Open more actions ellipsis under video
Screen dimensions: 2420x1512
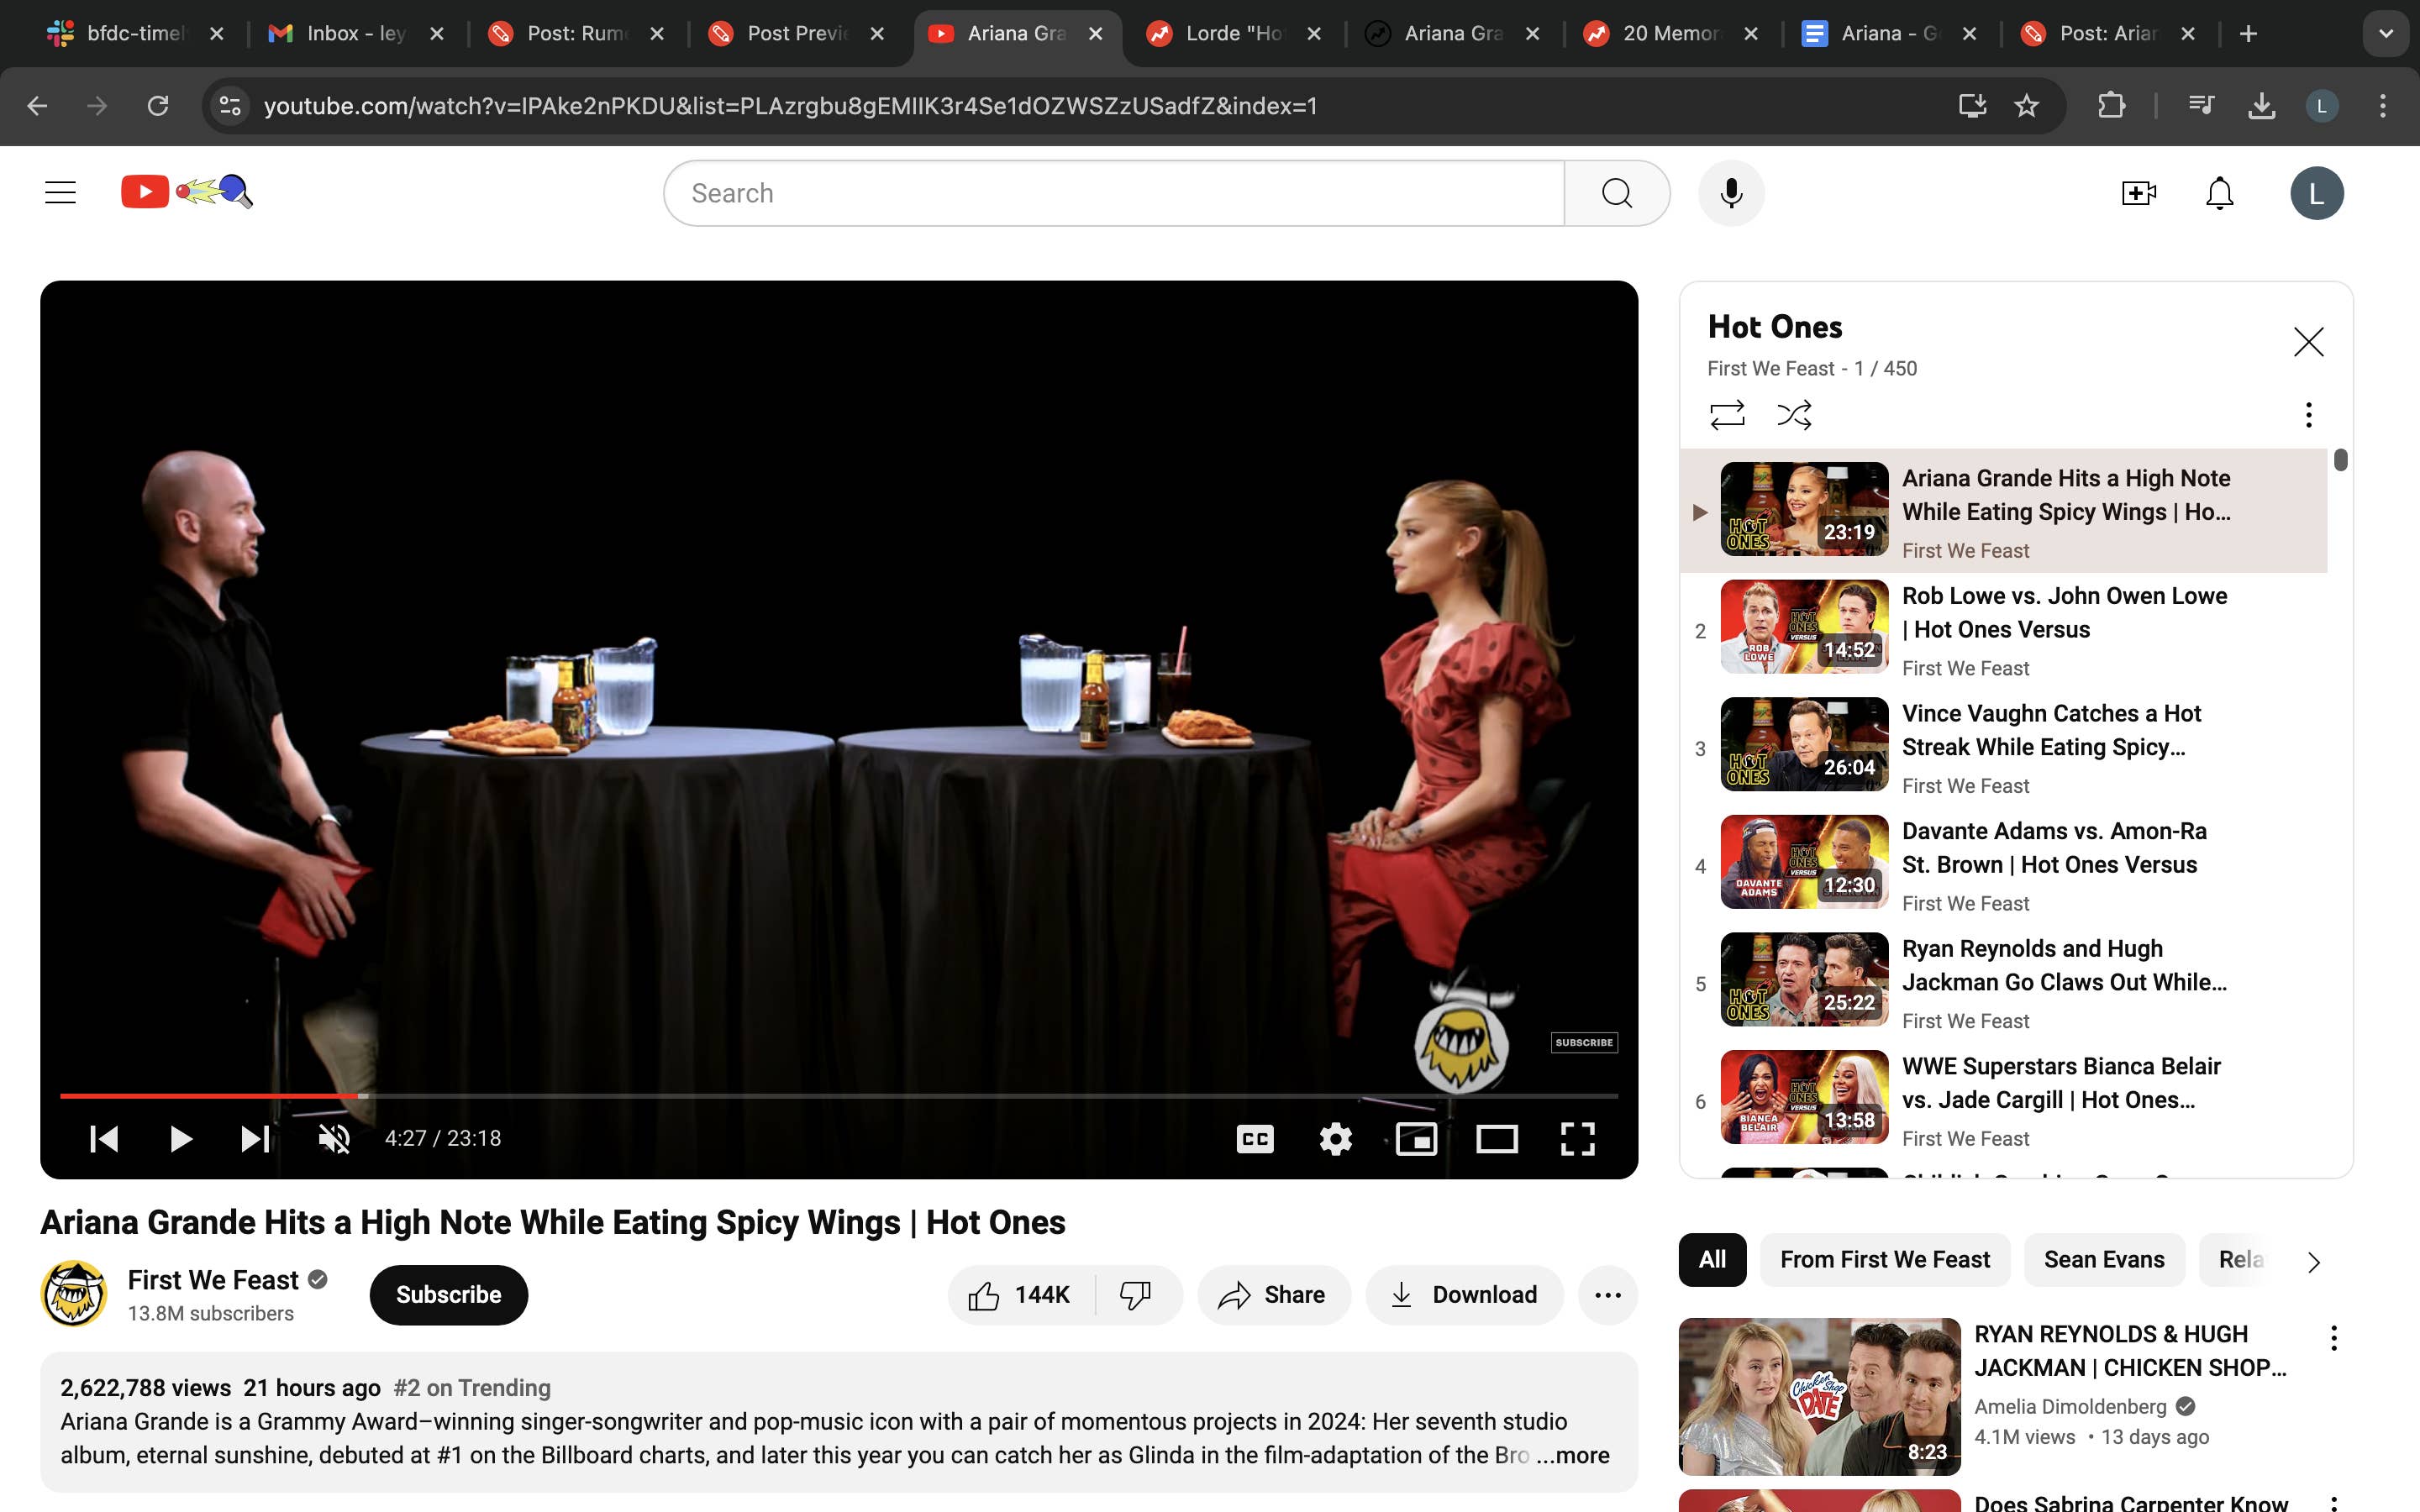coord(1607,1295)
